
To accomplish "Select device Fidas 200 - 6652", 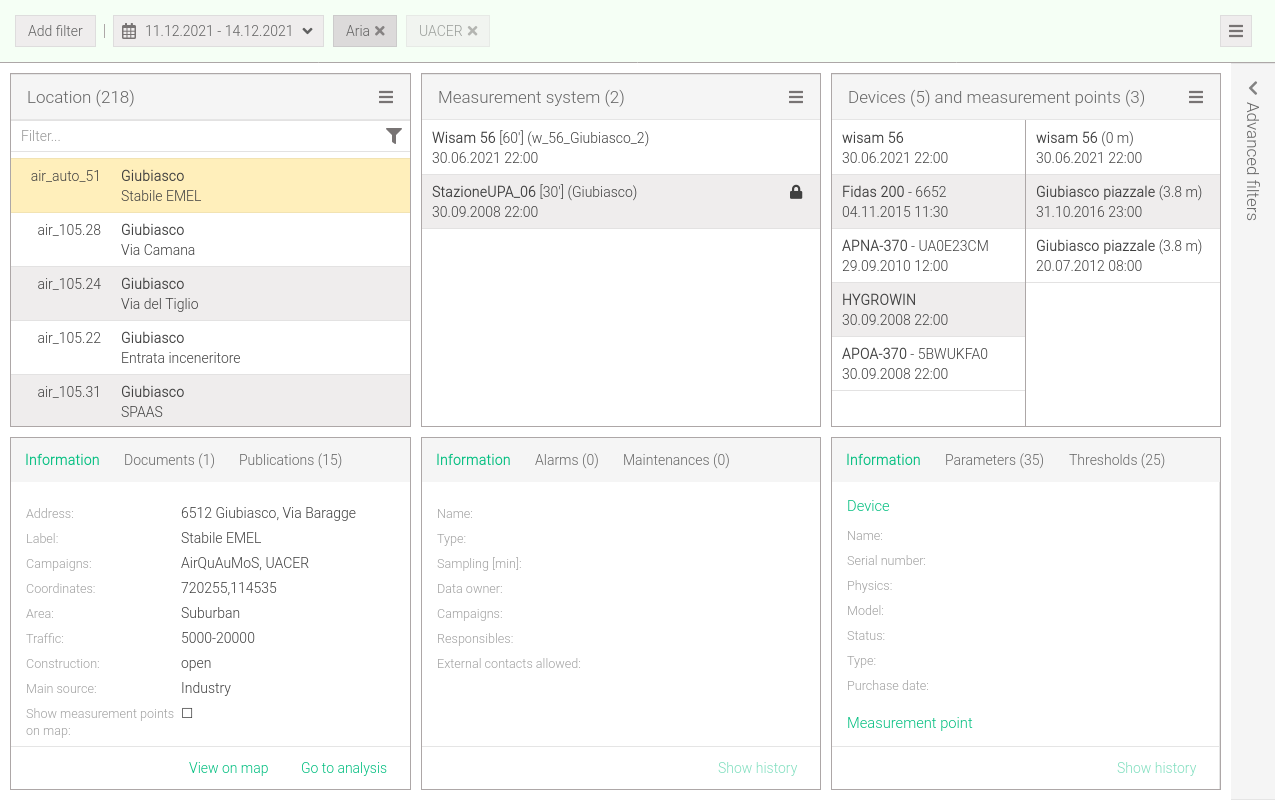I will tap(928, 202).
